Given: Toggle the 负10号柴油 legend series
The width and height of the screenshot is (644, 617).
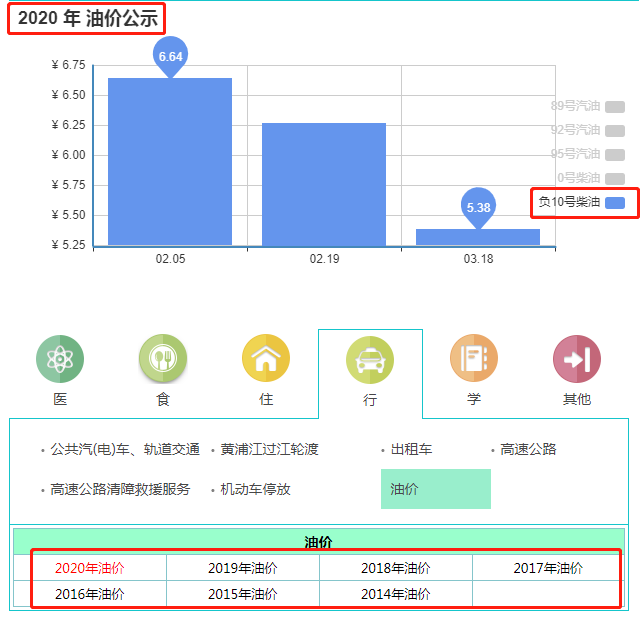Looking at the screenshot, I should pos(582,202).
